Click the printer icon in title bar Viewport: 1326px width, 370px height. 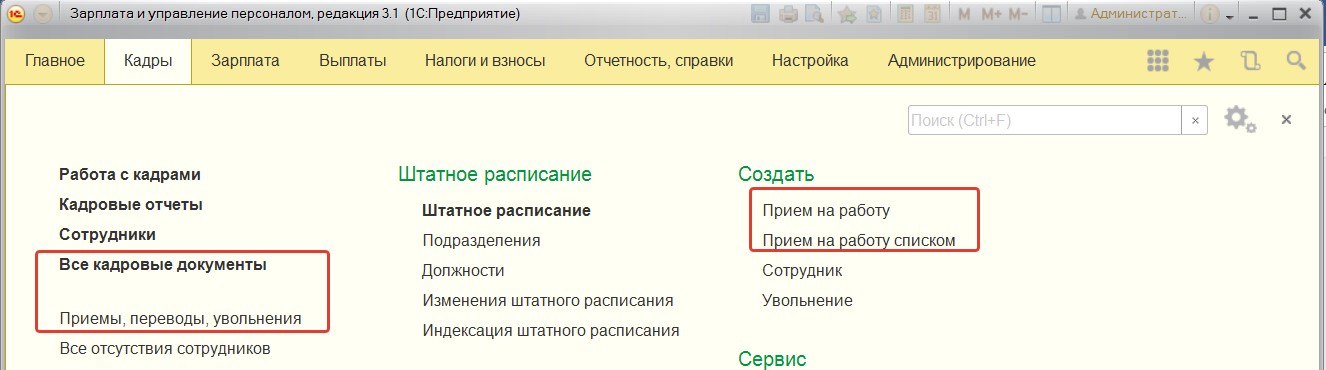788,14
